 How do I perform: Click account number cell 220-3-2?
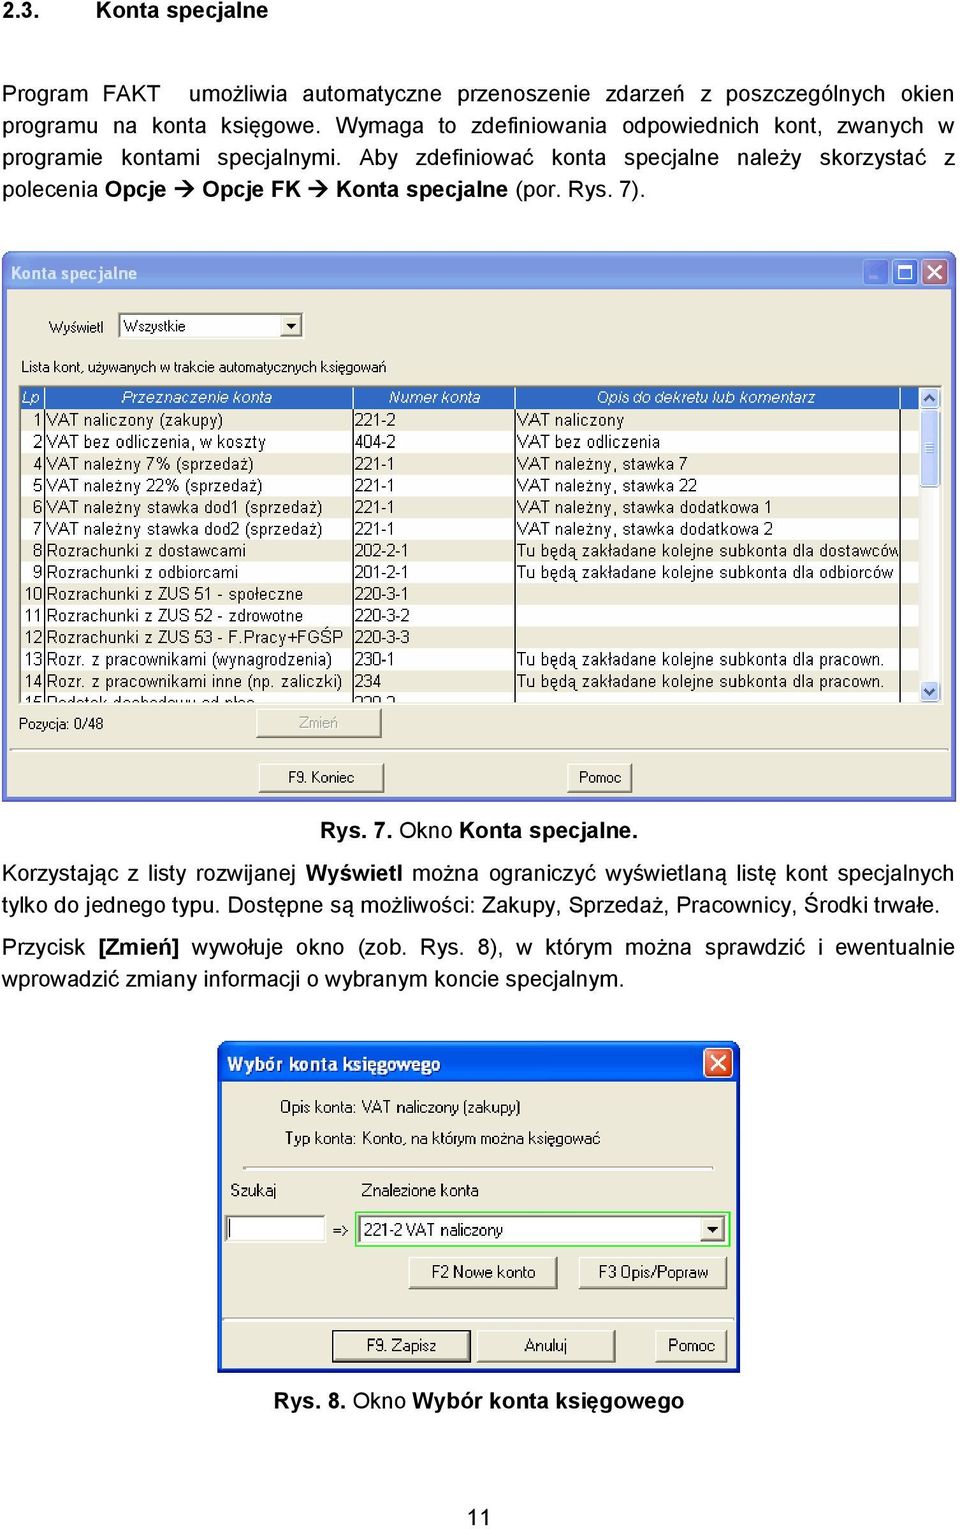(433, 615)
